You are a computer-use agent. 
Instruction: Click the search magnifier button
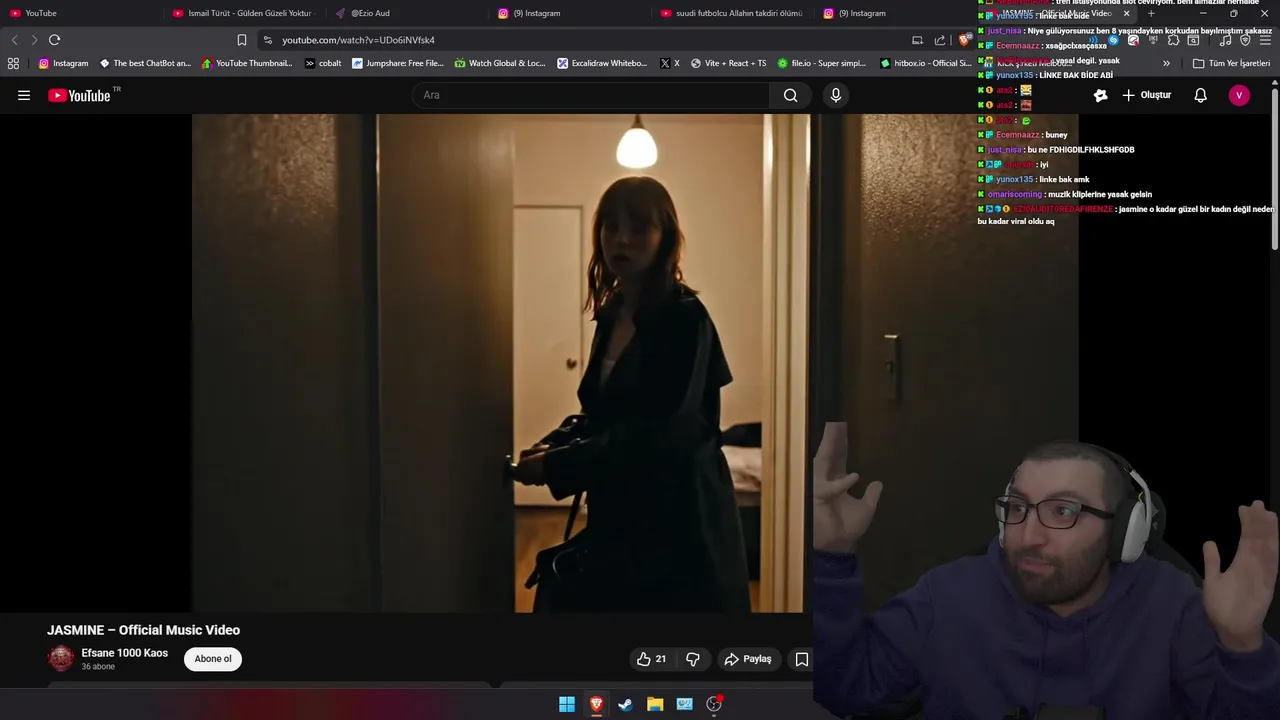791,95
